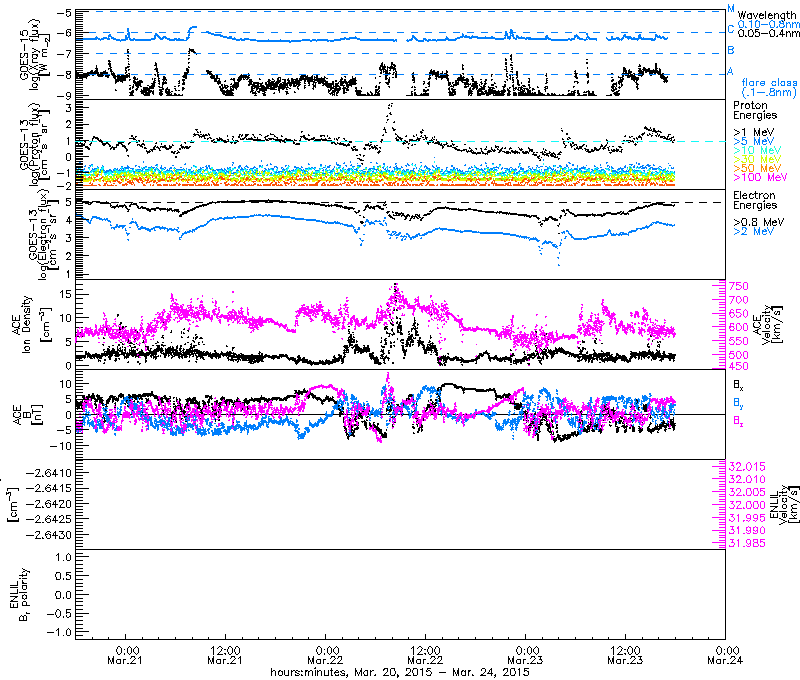800x680 pixels.
Task: Click the 750 tick on ACE velocity axis
Action: (739, 286)
